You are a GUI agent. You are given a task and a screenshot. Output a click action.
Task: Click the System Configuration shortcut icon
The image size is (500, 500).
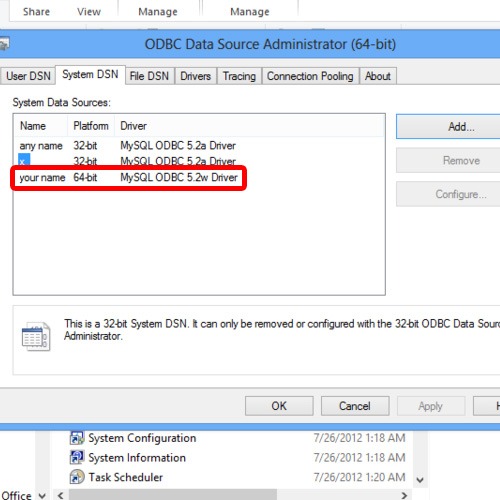77,438
